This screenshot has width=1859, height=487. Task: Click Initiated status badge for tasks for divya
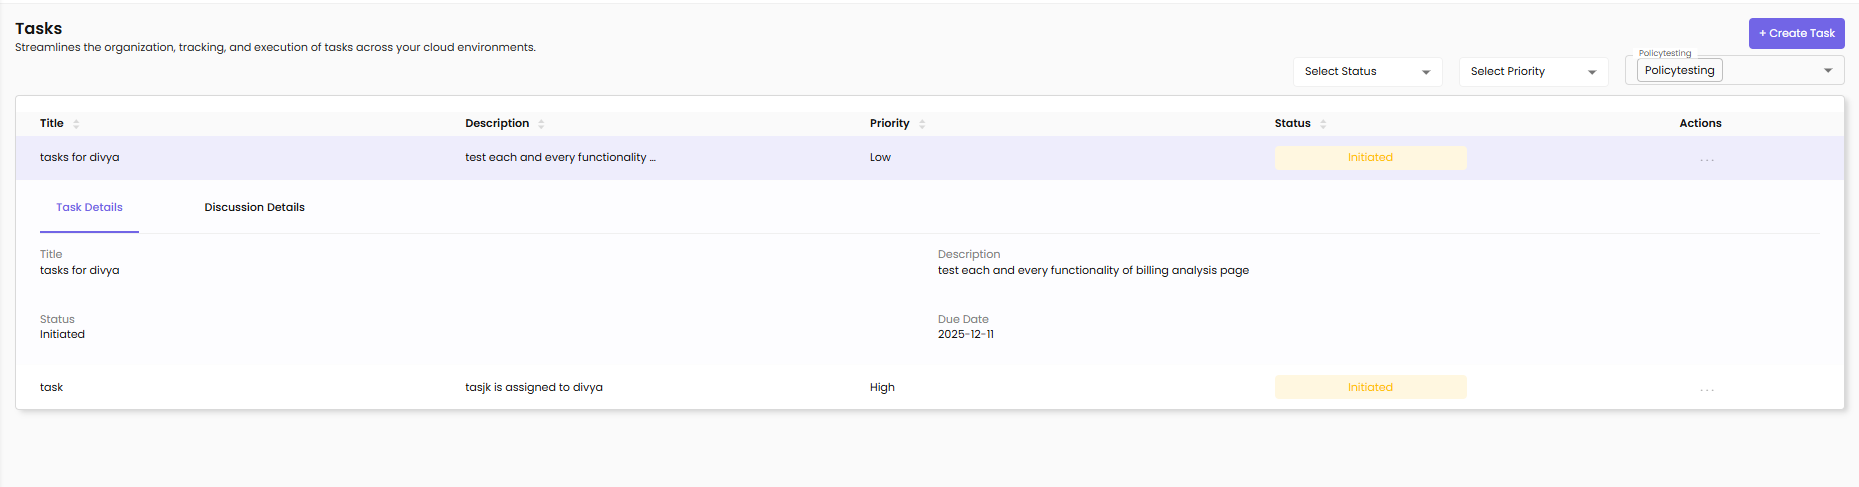coord(1369,158)
